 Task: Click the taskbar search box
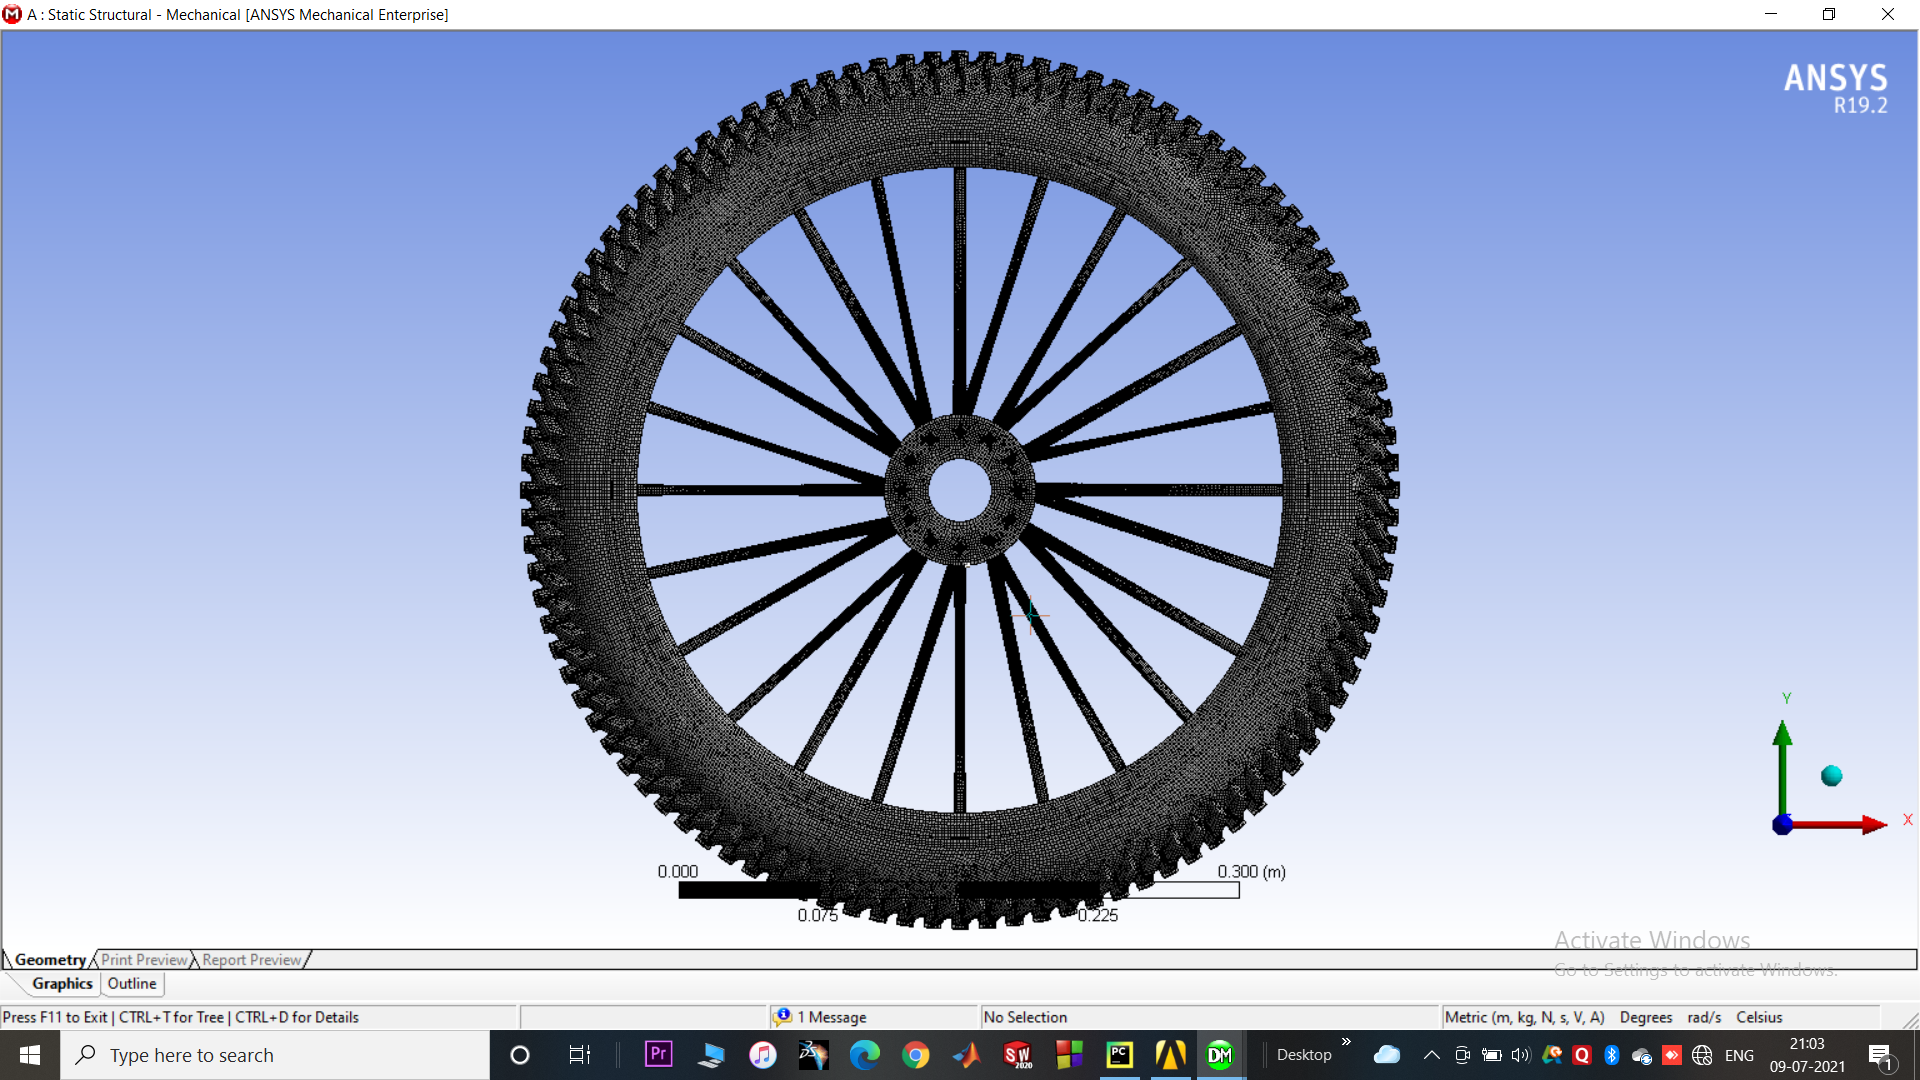coord(275,1055)
